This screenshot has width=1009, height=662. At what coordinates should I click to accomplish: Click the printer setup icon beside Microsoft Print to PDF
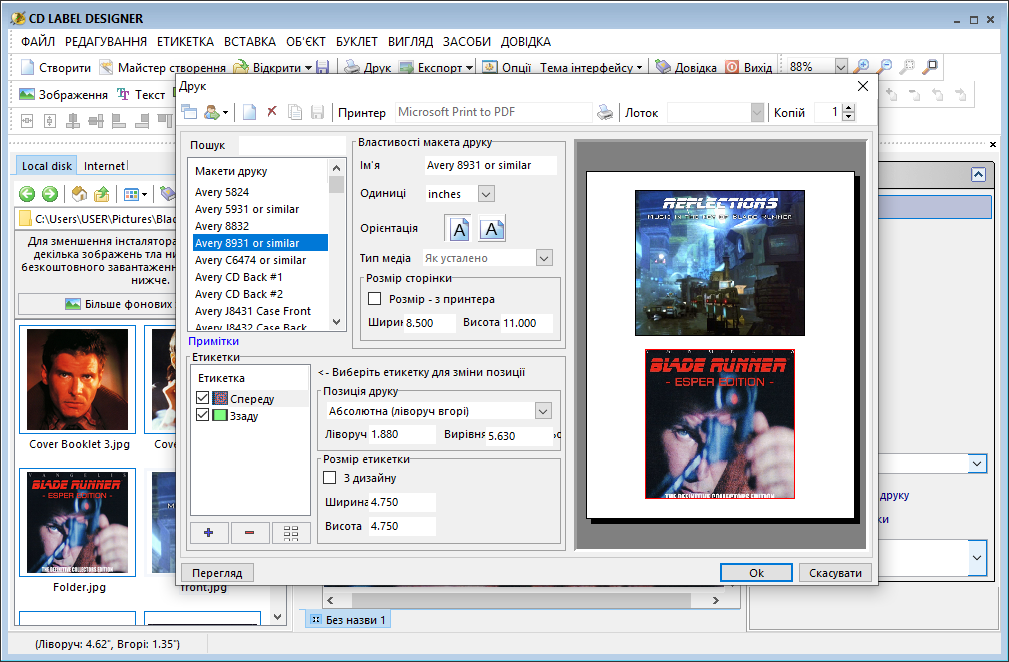[605, 113]
